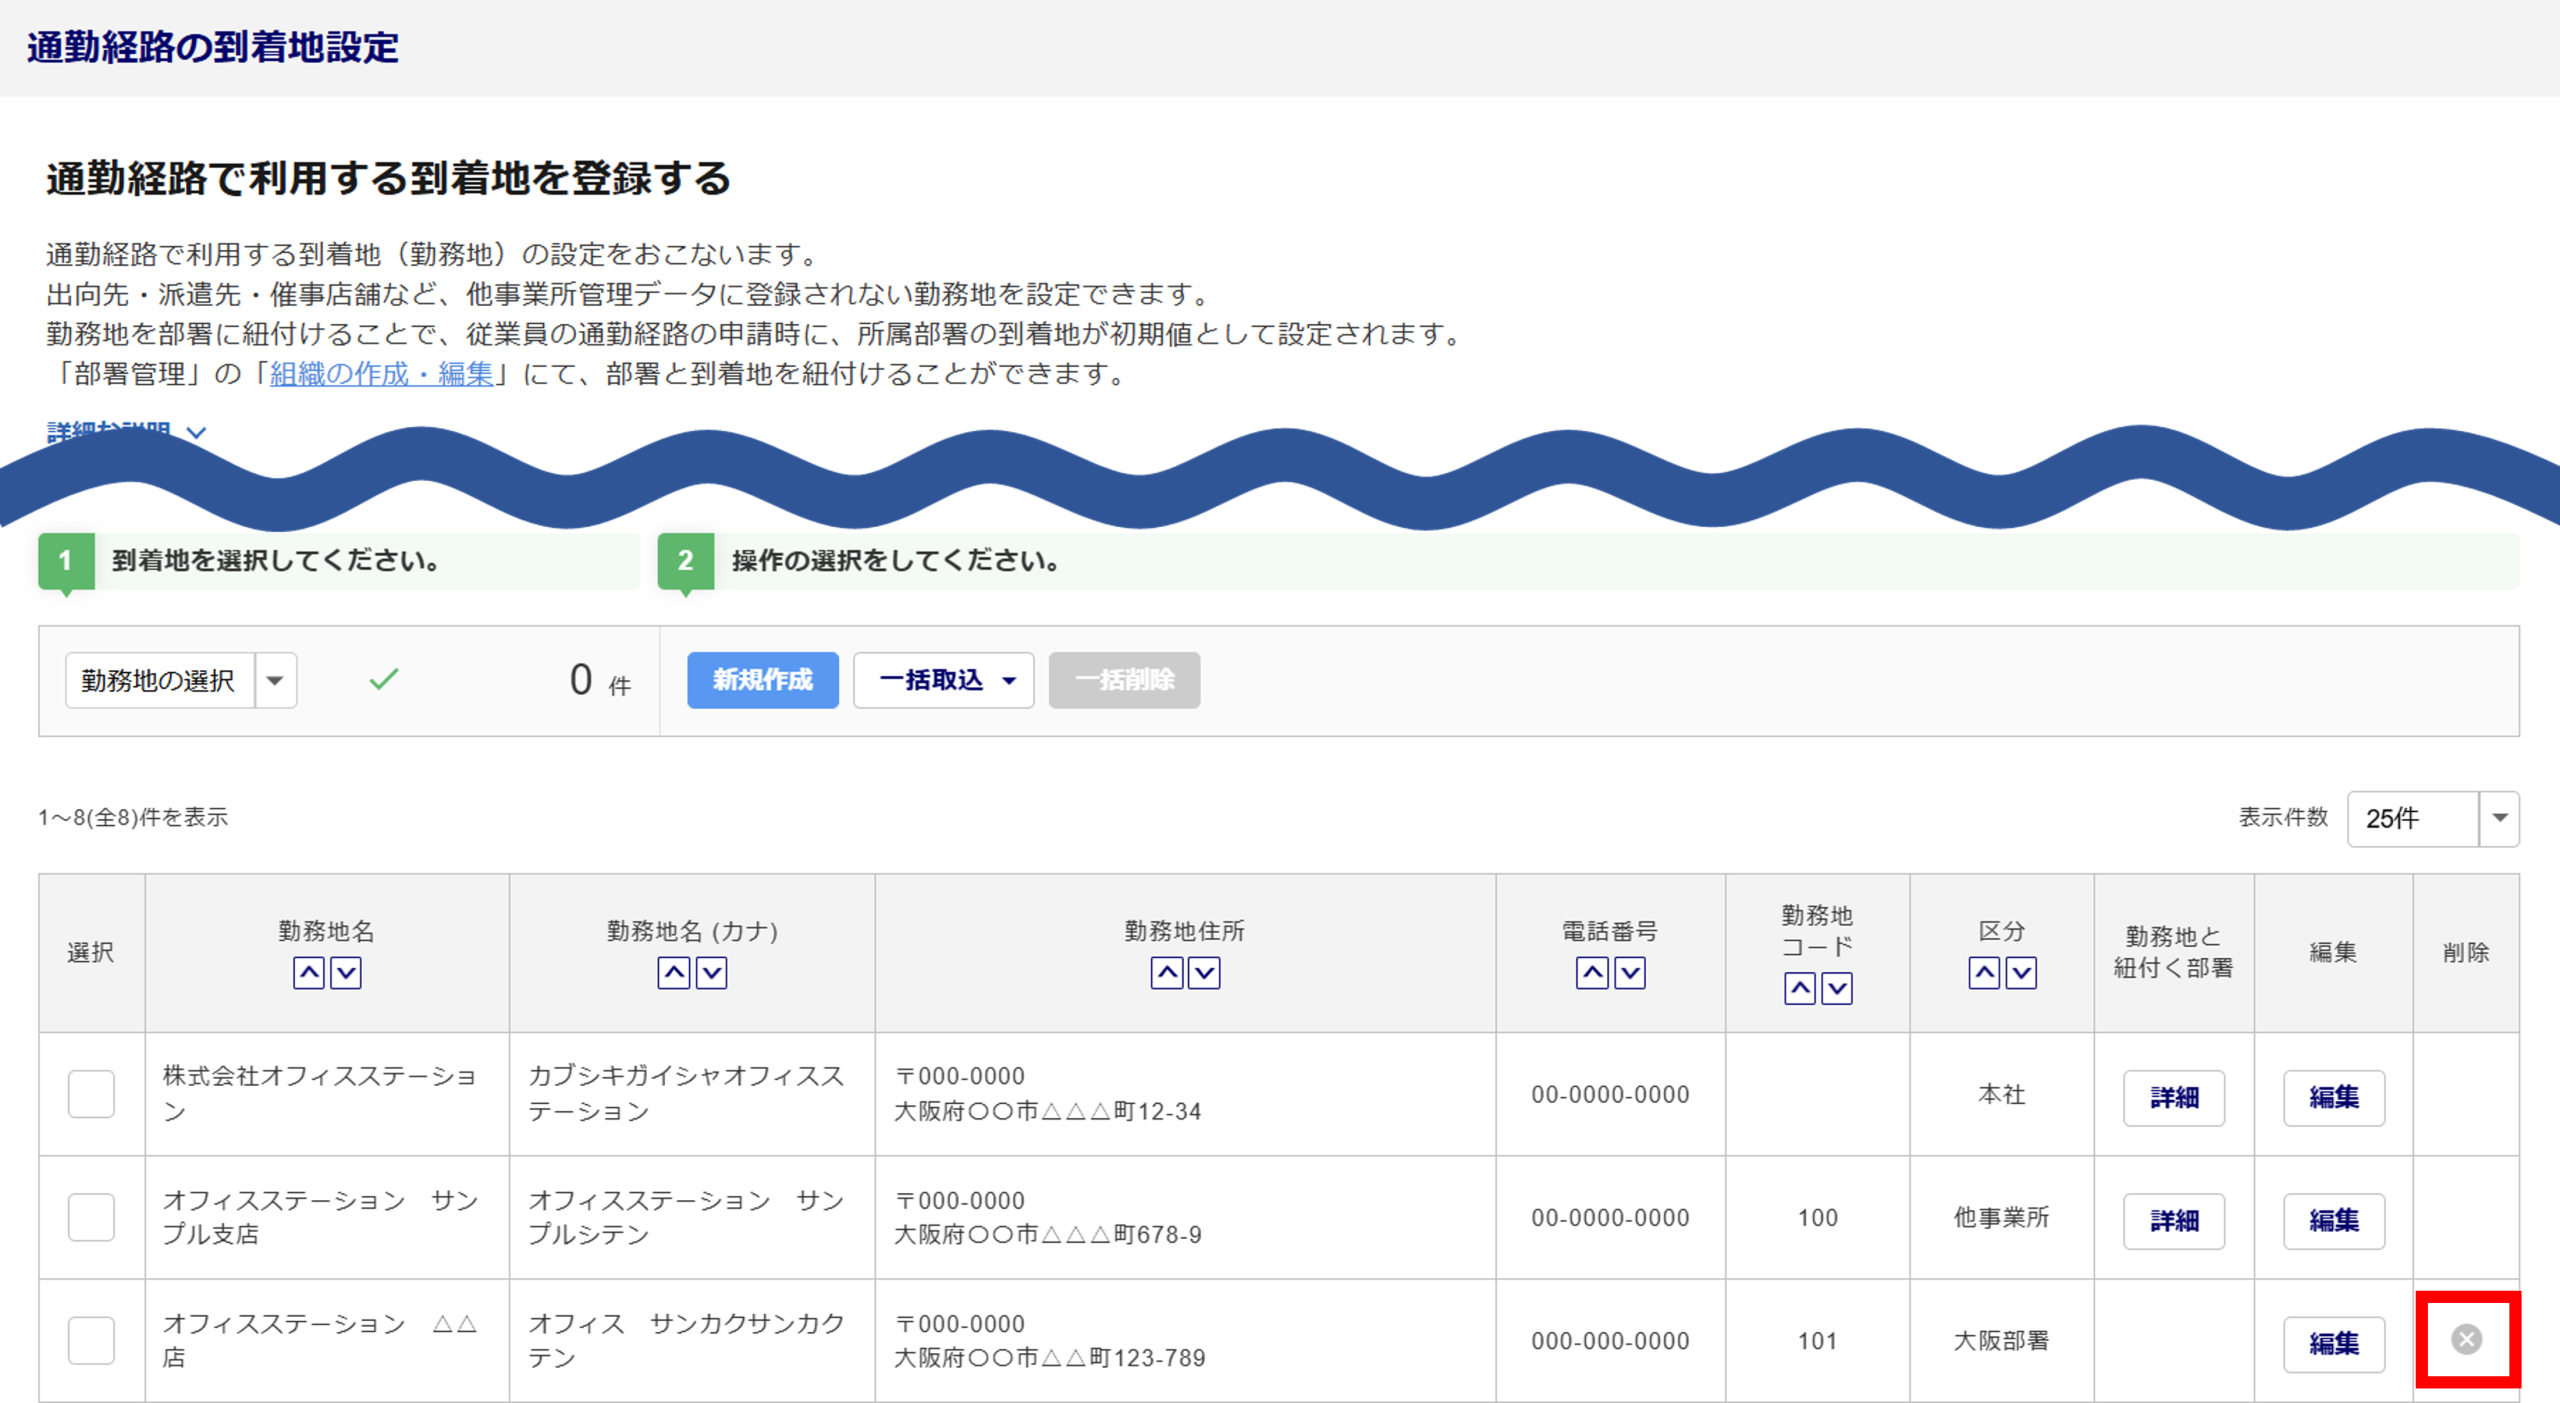
Task: Open the 勤務地の選択 dropdown
Action: (181, 680)
